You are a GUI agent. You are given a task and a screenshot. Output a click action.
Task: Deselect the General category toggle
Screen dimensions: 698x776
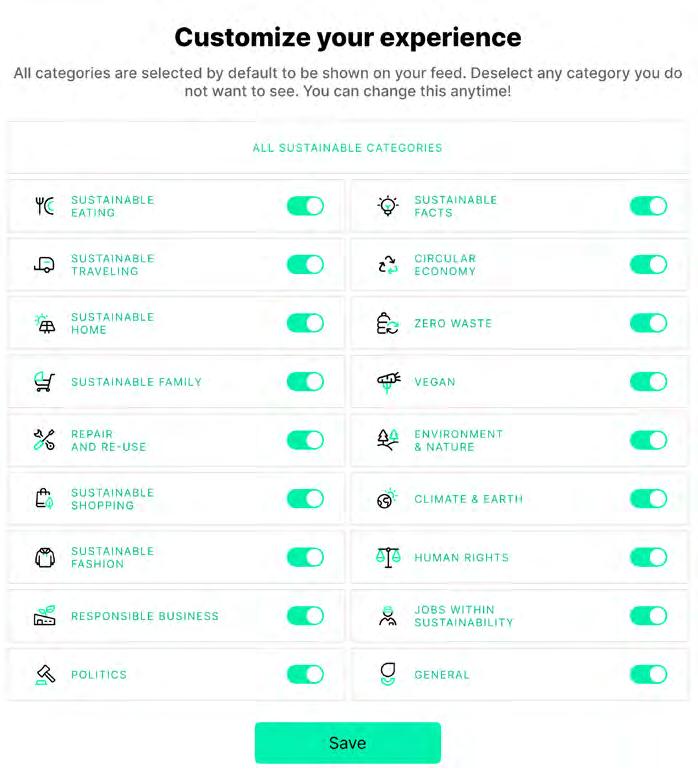pos(648,674)
